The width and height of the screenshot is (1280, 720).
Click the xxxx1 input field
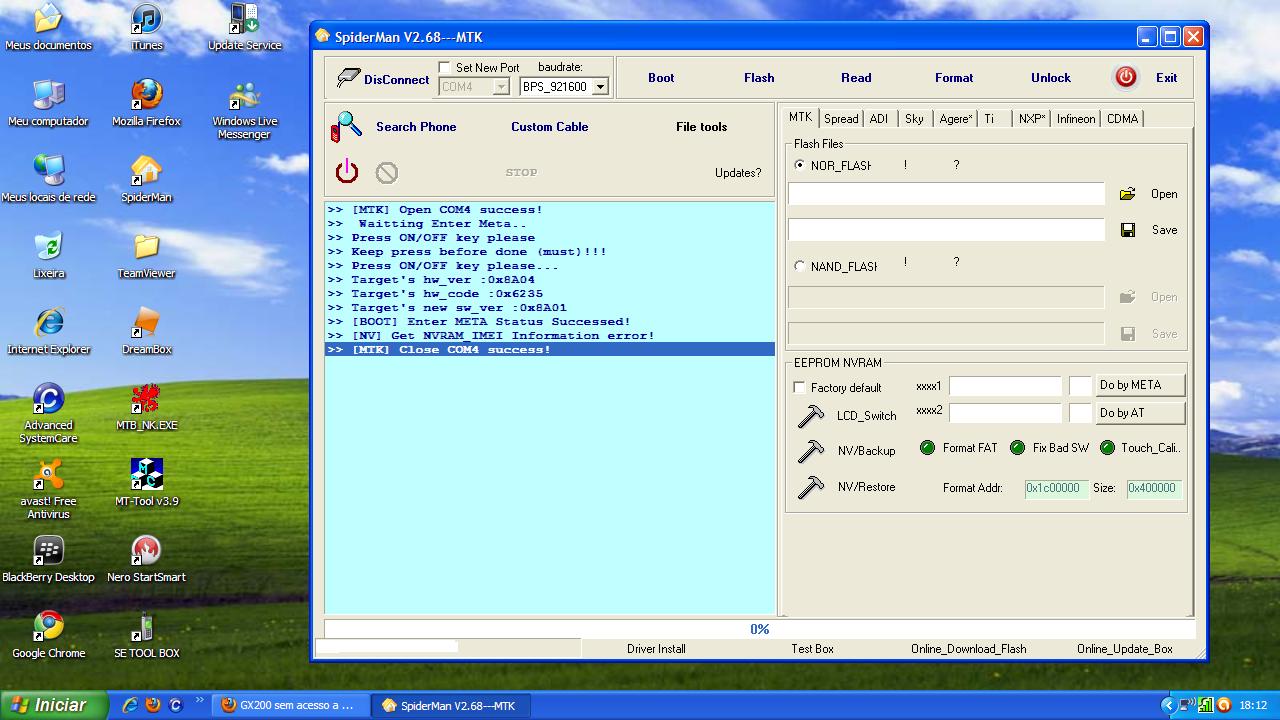click(1005, 386)
